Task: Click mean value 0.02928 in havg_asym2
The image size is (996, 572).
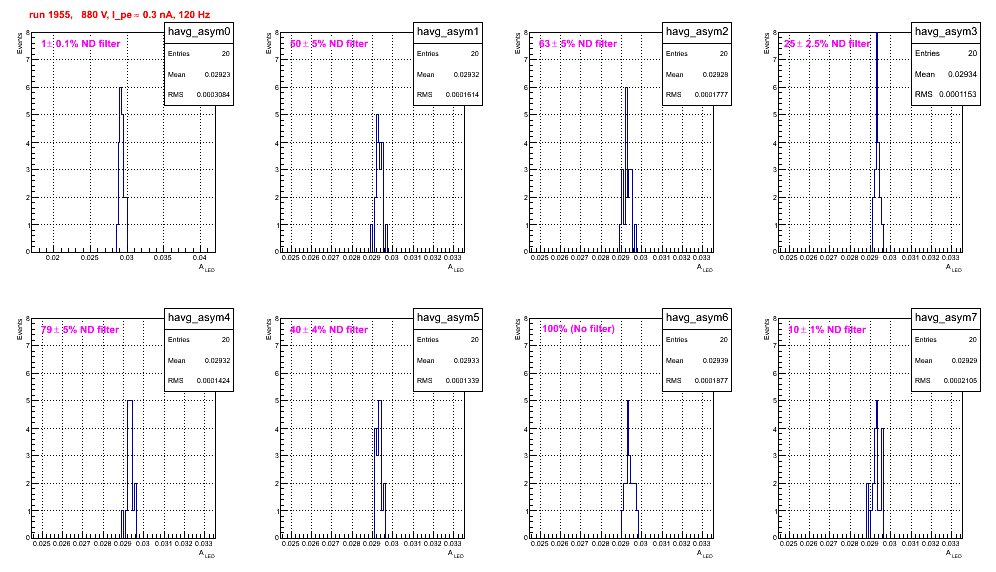Action: click(715, 74)
